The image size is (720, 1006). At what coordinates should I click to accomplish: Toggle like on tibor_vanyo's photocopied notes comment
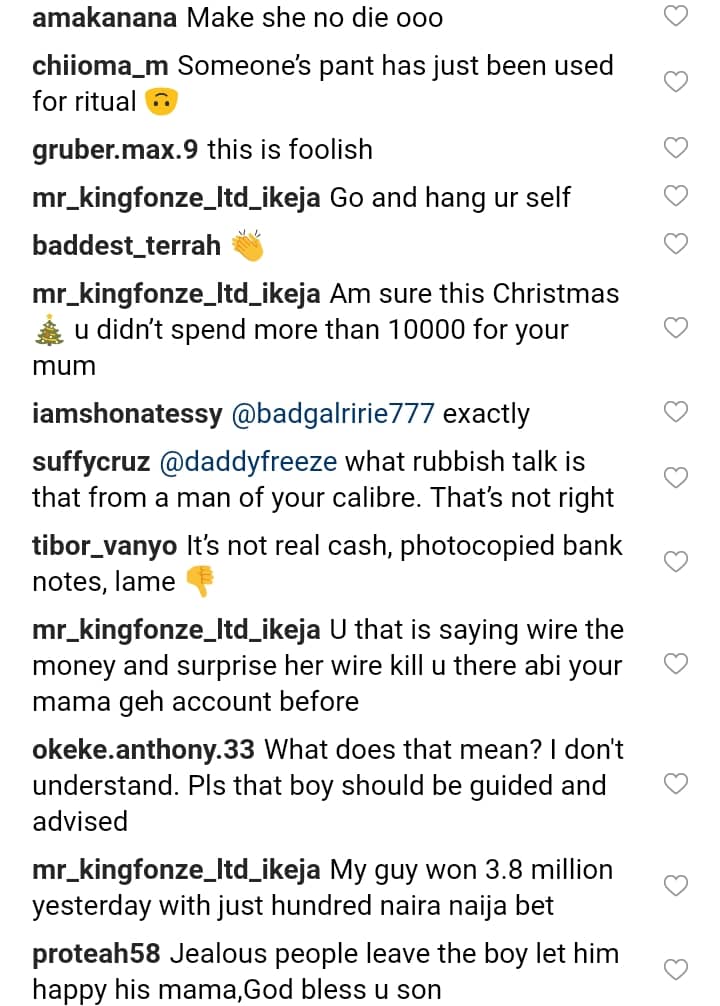point(677,562)
